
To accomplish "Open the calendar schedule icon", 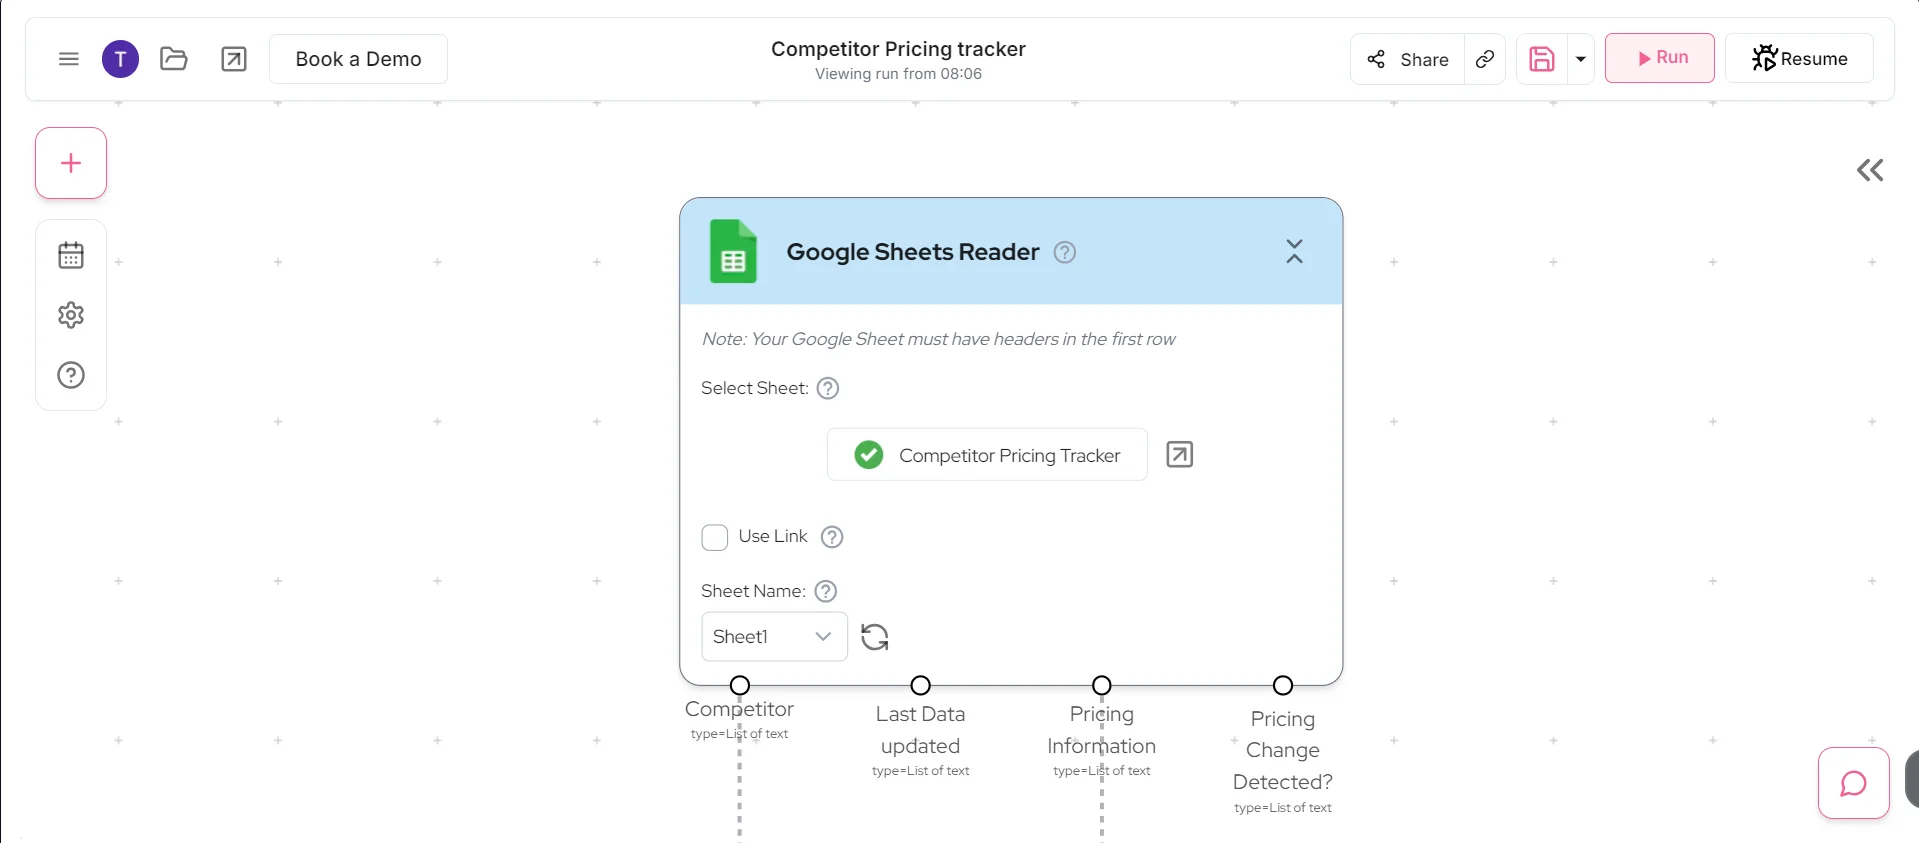I will [71, 255].
